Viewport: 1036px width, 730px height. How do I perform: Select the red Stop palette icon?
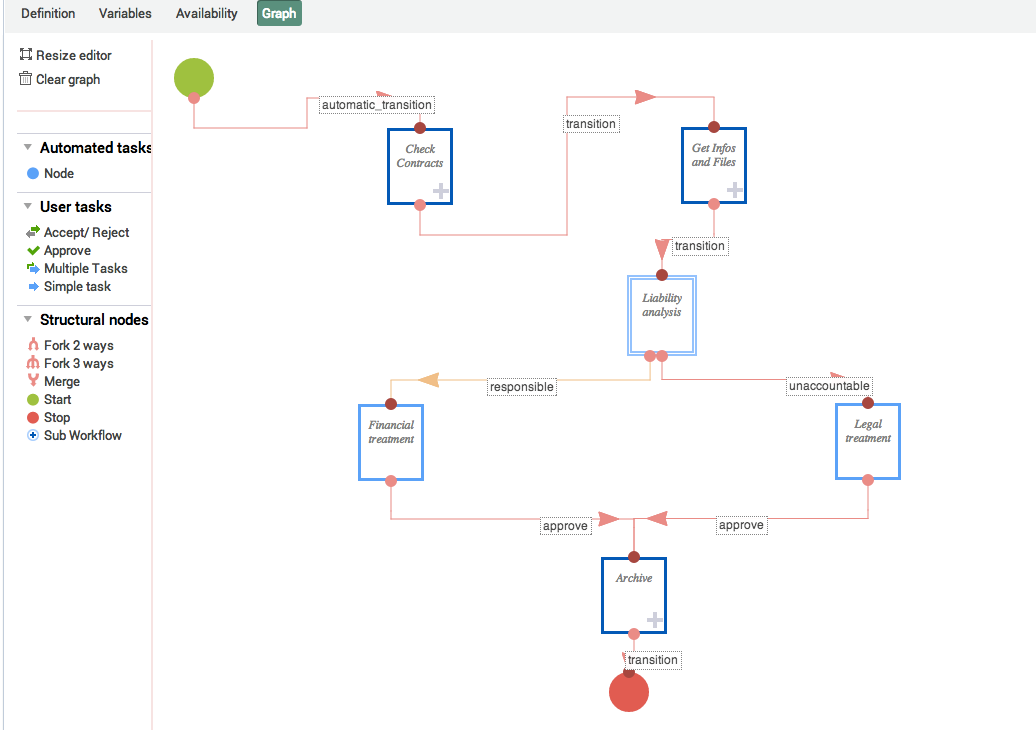point(32,417)
